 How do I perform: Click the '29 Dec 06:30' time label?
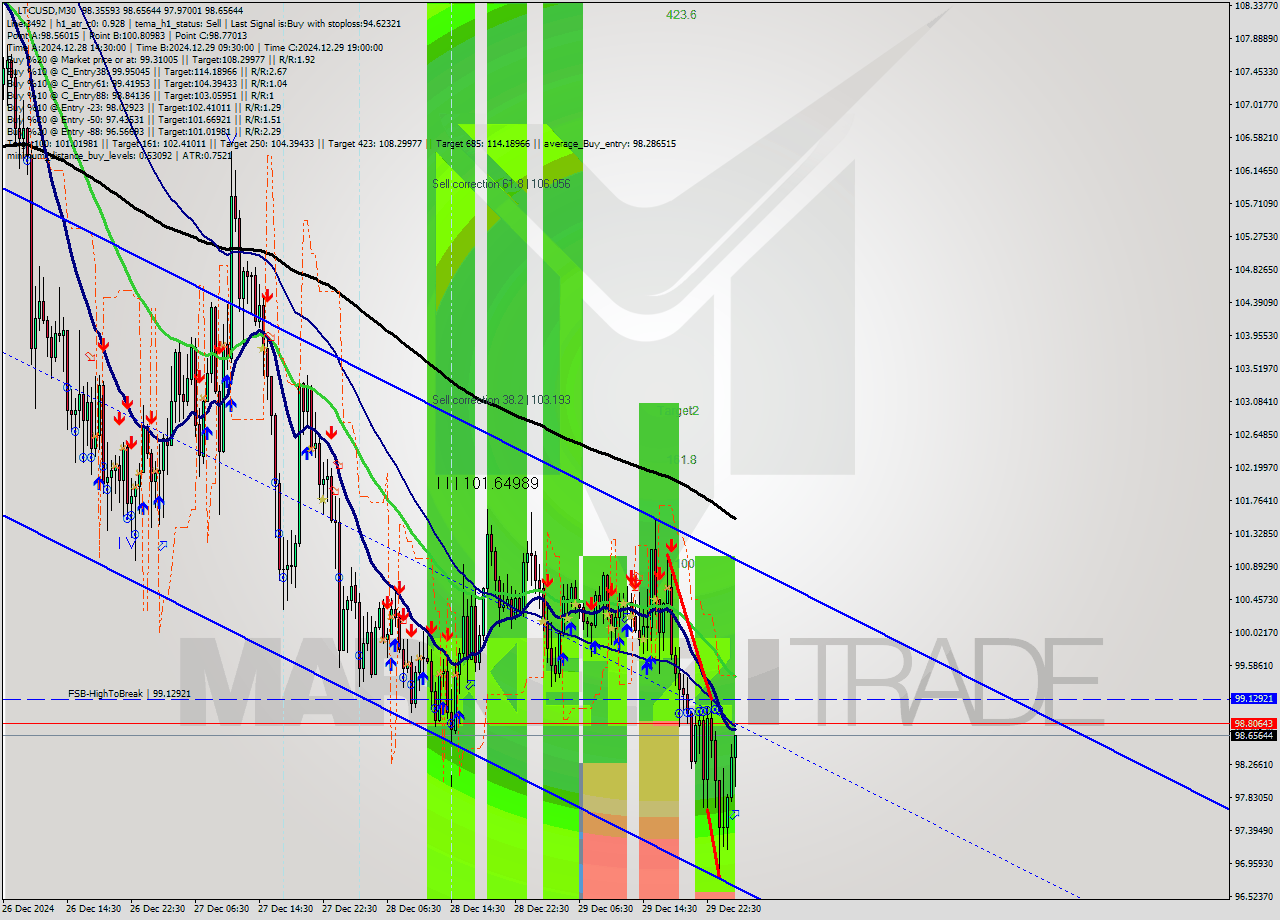click(605, 909)
